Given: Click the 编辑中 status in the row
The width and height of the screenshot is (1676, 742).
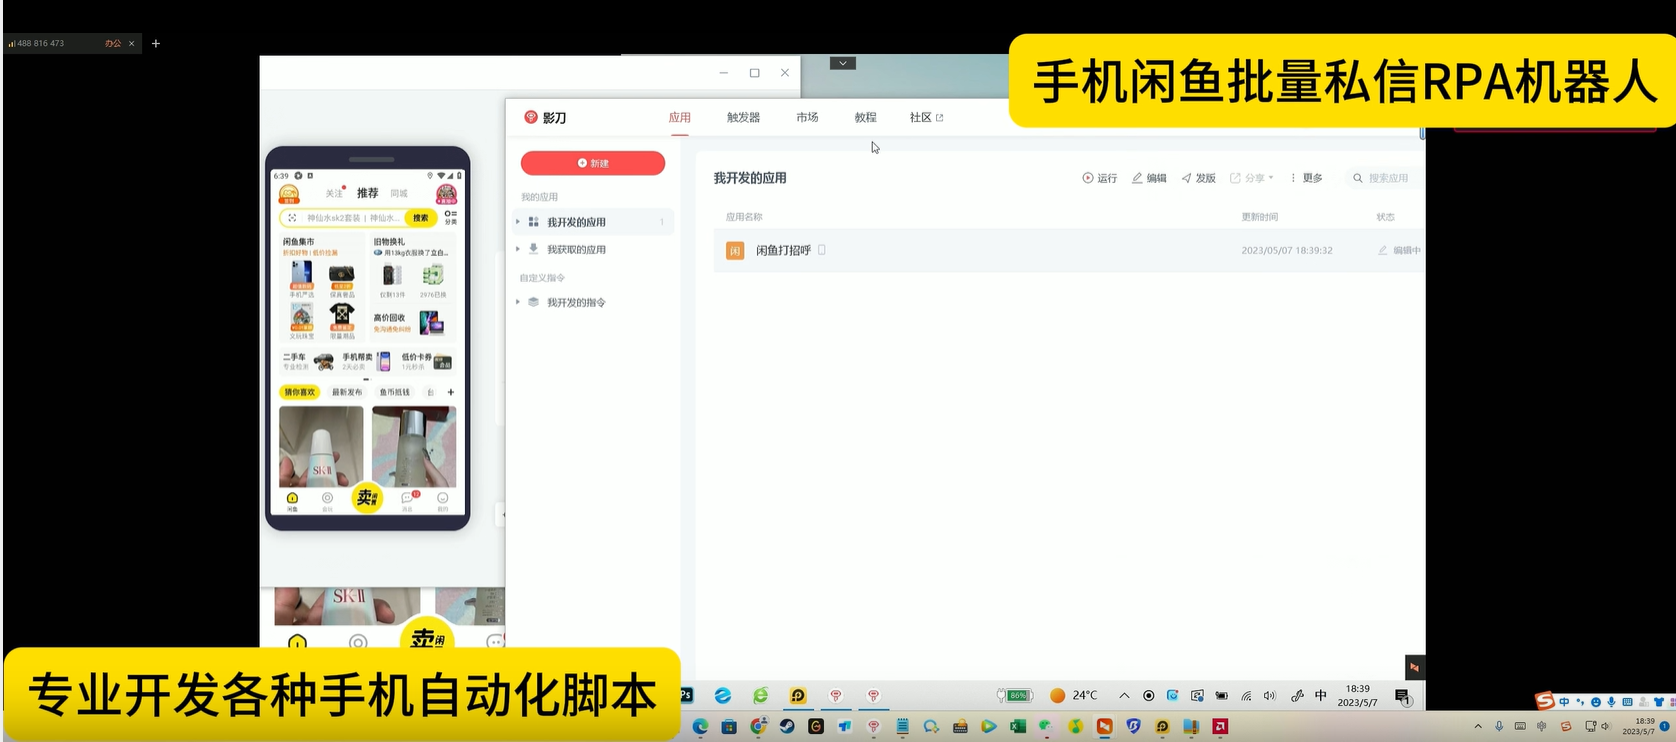Looking at the screenshot, I should tap(1399, 250).
